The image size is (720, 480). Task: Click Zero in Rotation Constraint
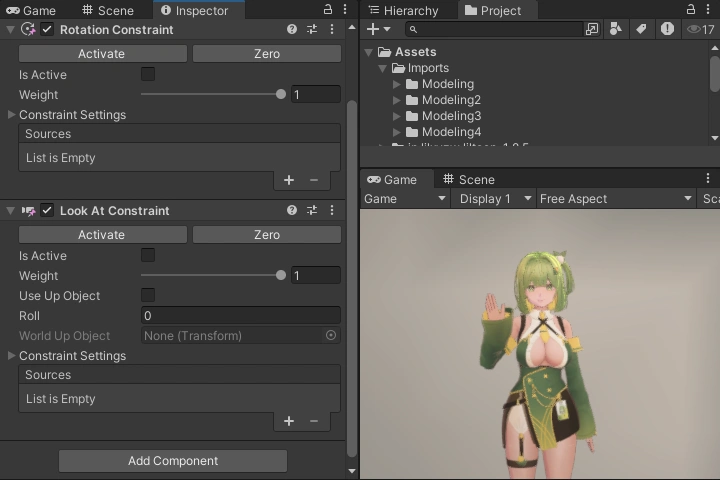pyautogui.click(x=267, y=53)
